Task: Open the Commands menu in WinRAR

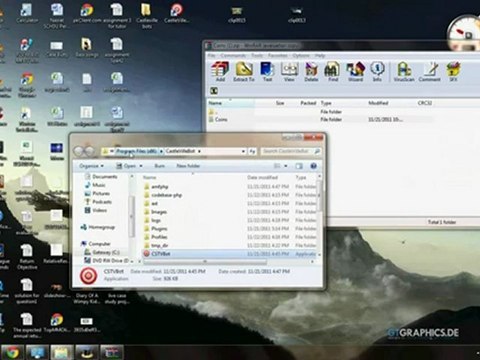Action: [233, 55]
